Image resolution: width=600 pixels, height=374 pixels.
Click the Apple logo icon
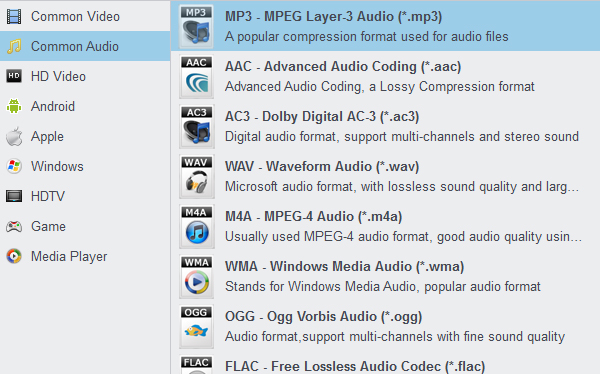tap(14, 136)
